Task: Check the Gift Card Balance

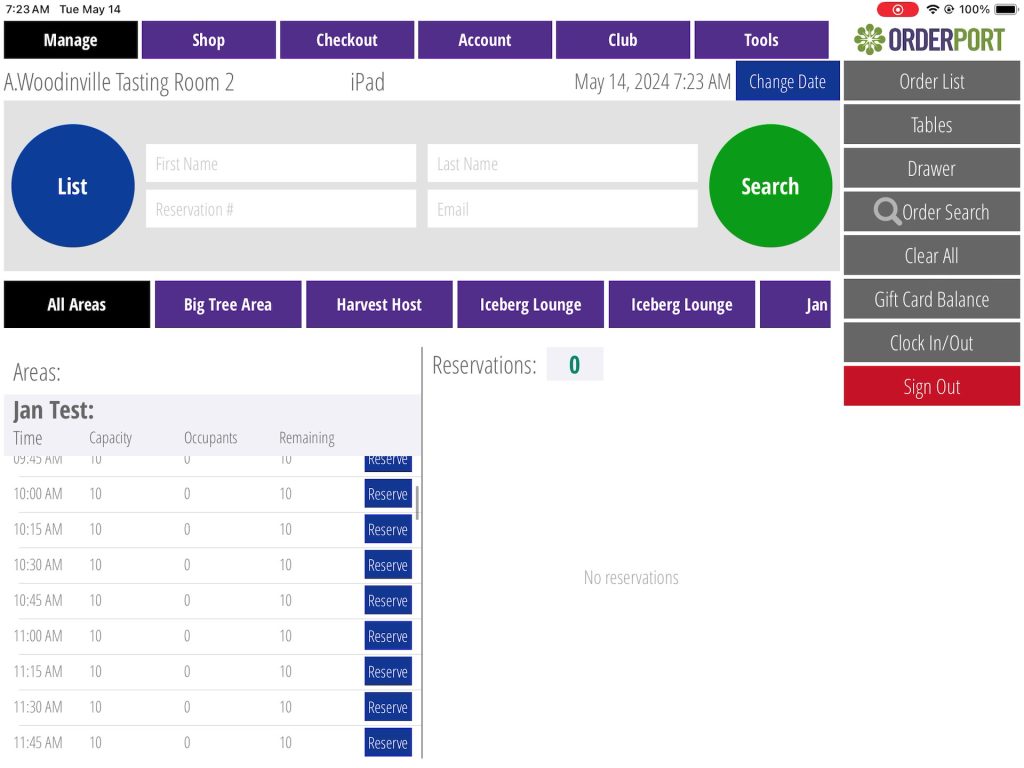Action: pos(931,299)
